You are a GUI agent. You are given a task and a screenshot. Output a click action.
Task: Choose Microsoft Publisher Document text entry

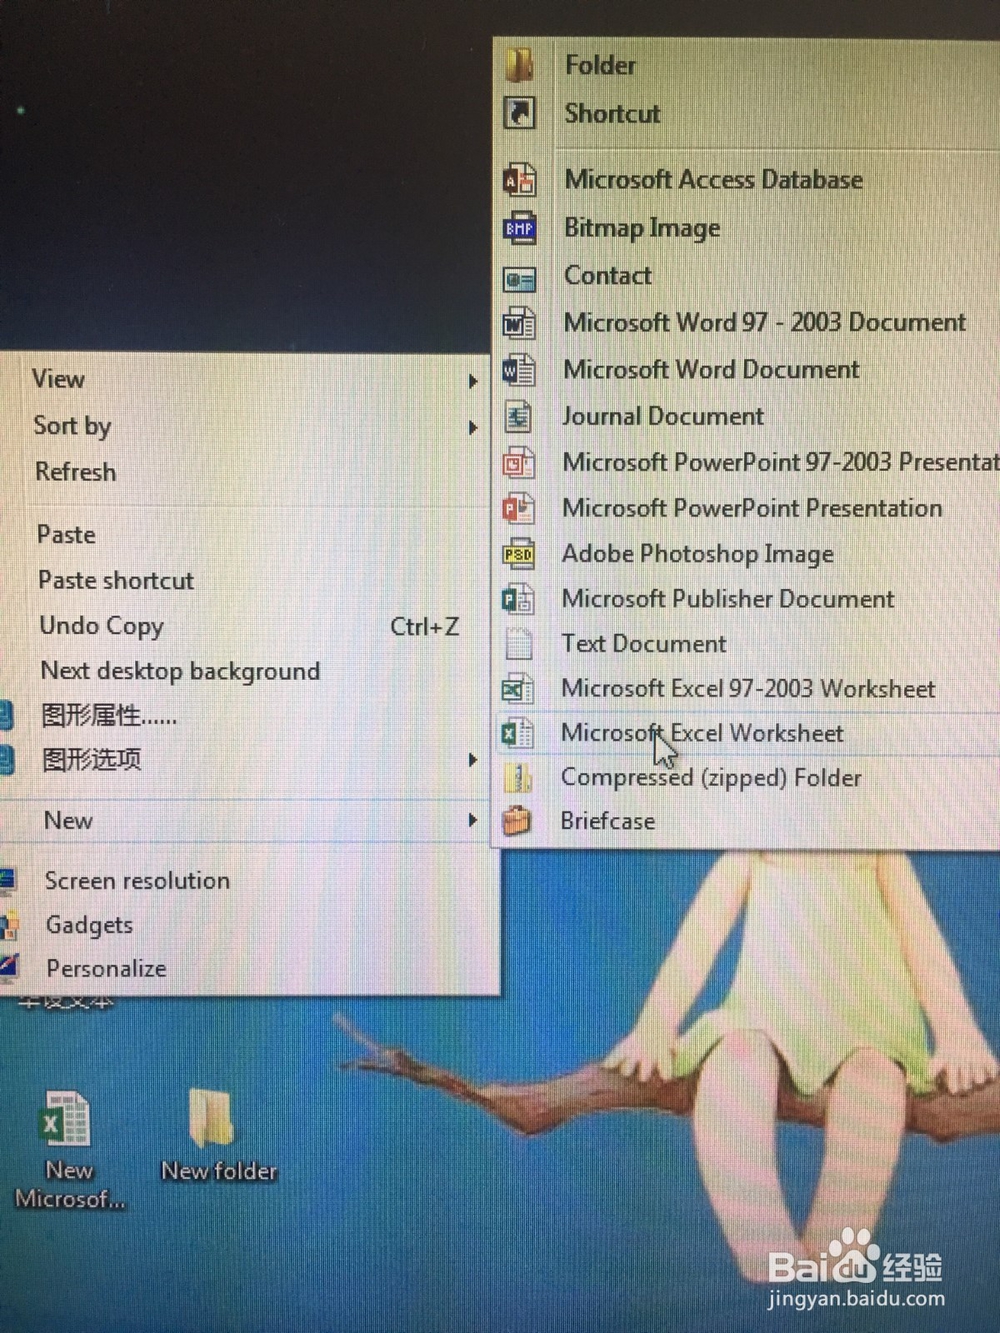coord(728,599)
